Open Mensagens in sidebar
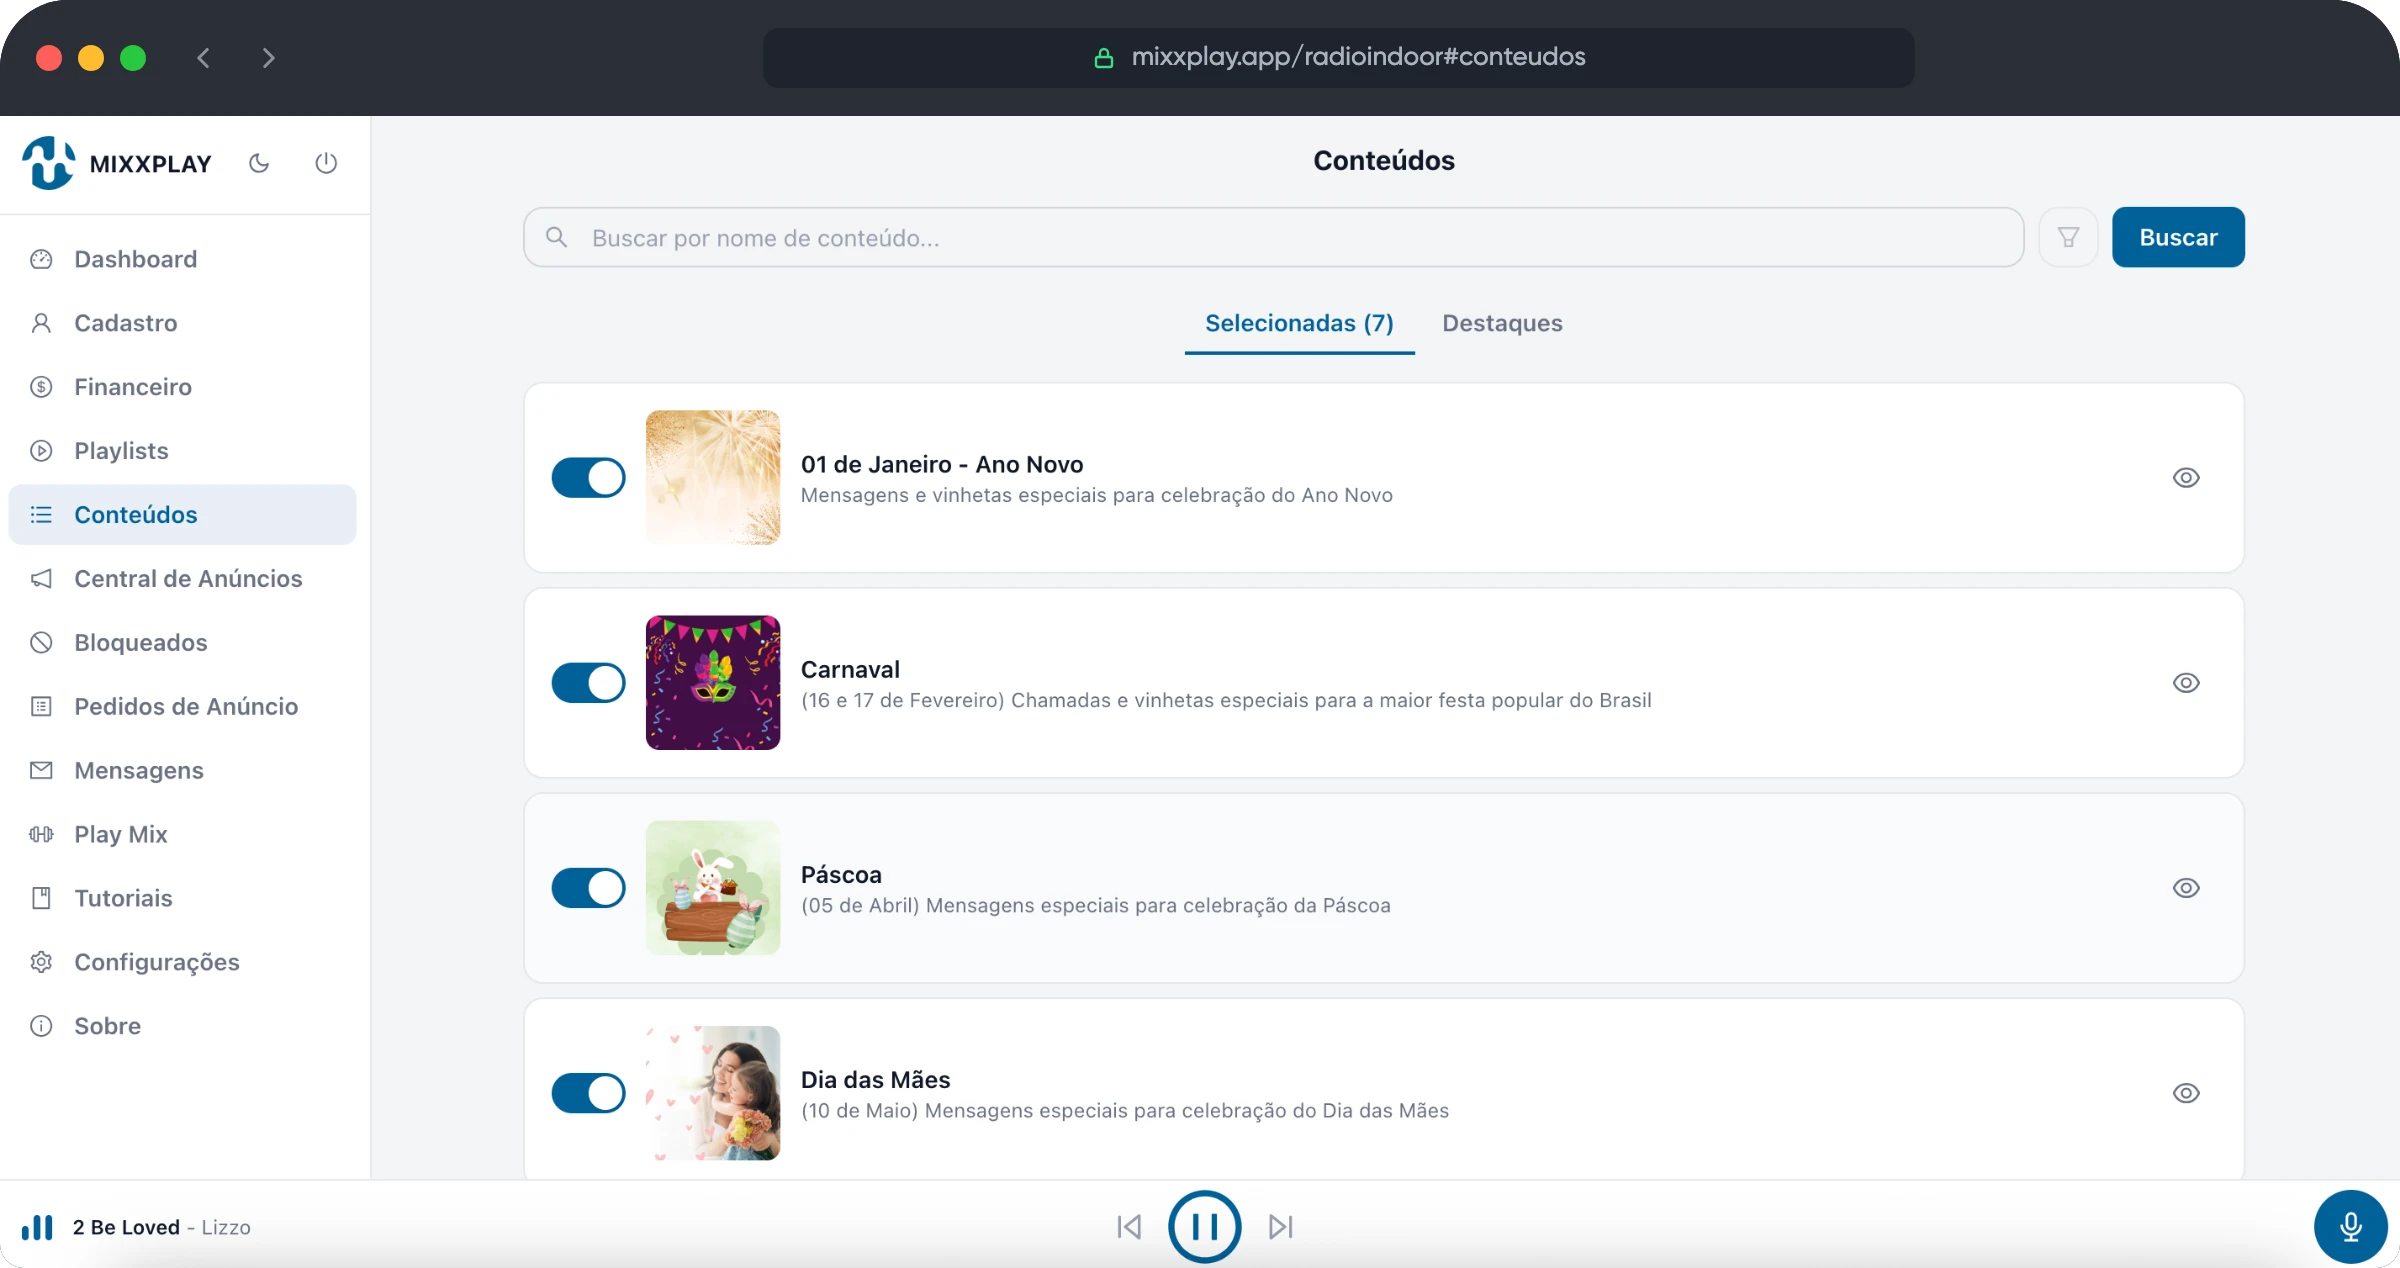The width and height of the screenshot is (2400, 1268). tap(182, 770)
